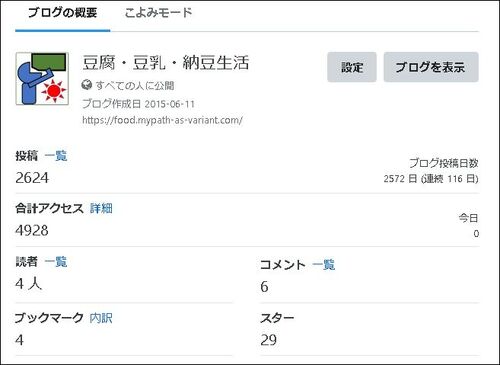
Task: Click the ブログ投稿日数 label
Action: click(x=444, y=163)
